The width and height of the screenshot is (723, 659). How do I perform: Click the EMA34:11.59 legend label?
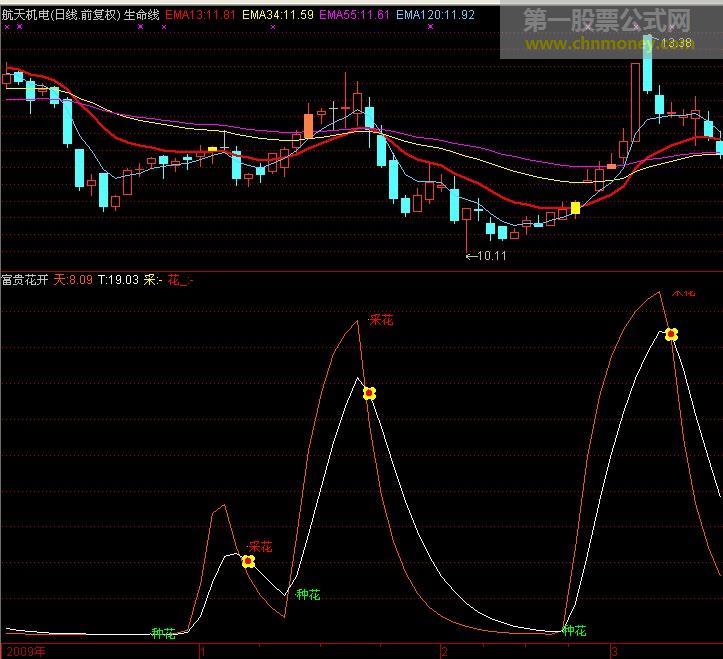[278, 15]
